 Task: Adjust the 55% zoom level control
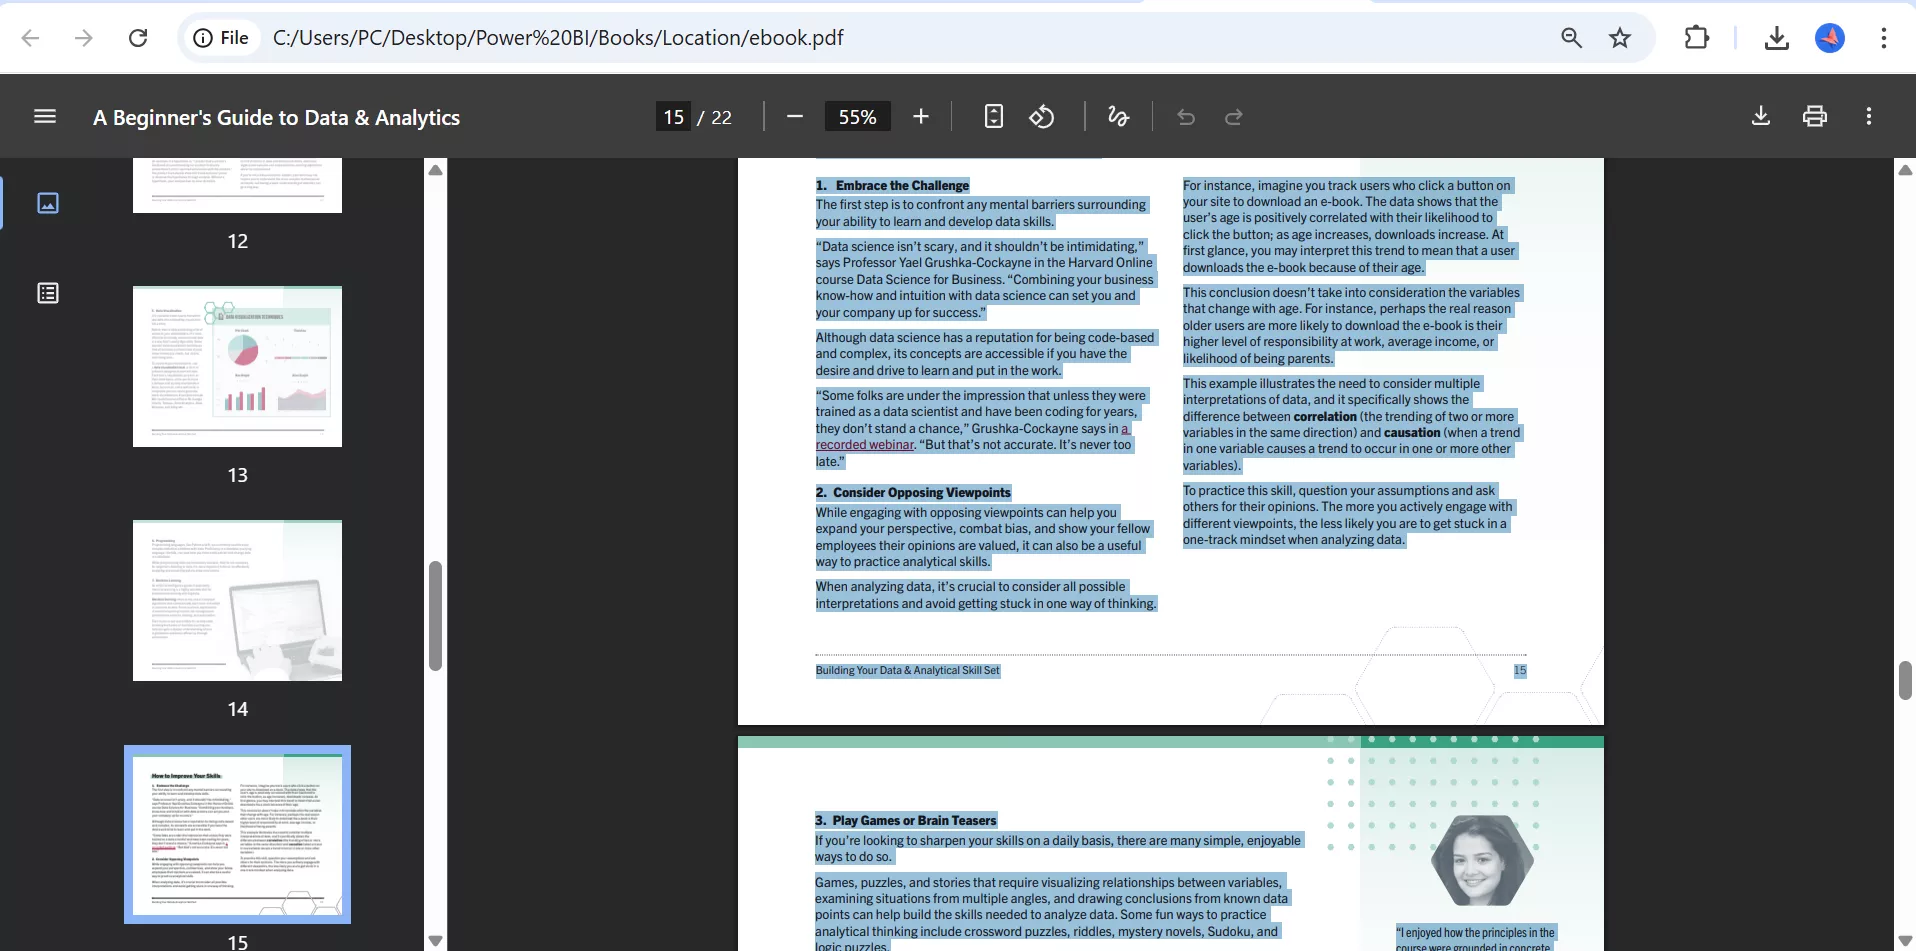point(857,116)
